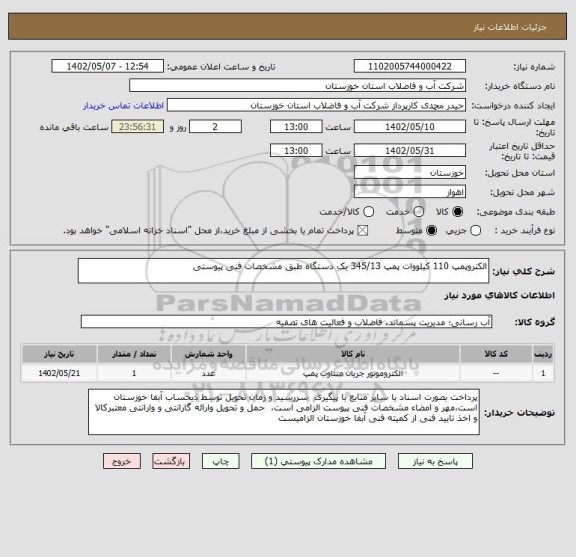This screenshot has height=557, width=576.
Task: Click the delivery province field خوزستان
Action: [x=410, y=172]
